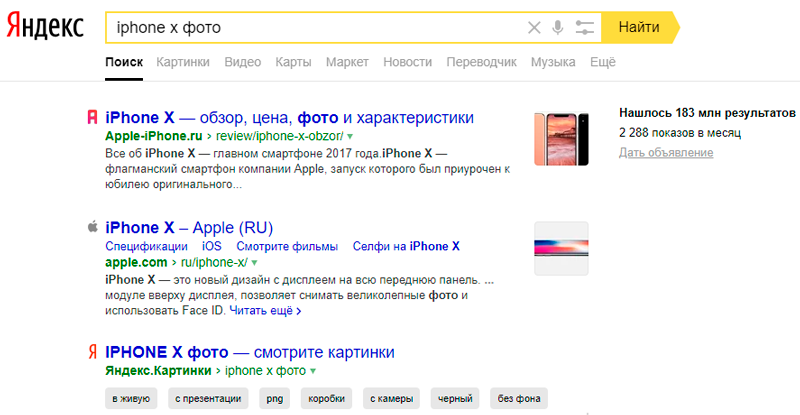This screenshot has height=415, width=800.
Task: Click the Дать объявление link
Action: point(666,153)
